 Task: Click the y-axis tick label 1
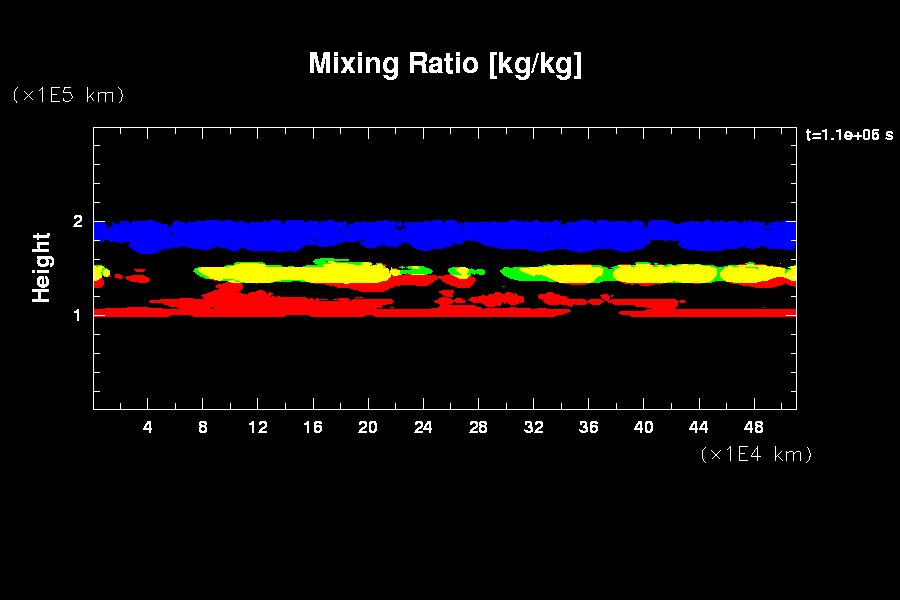click(x=77, y=315)
